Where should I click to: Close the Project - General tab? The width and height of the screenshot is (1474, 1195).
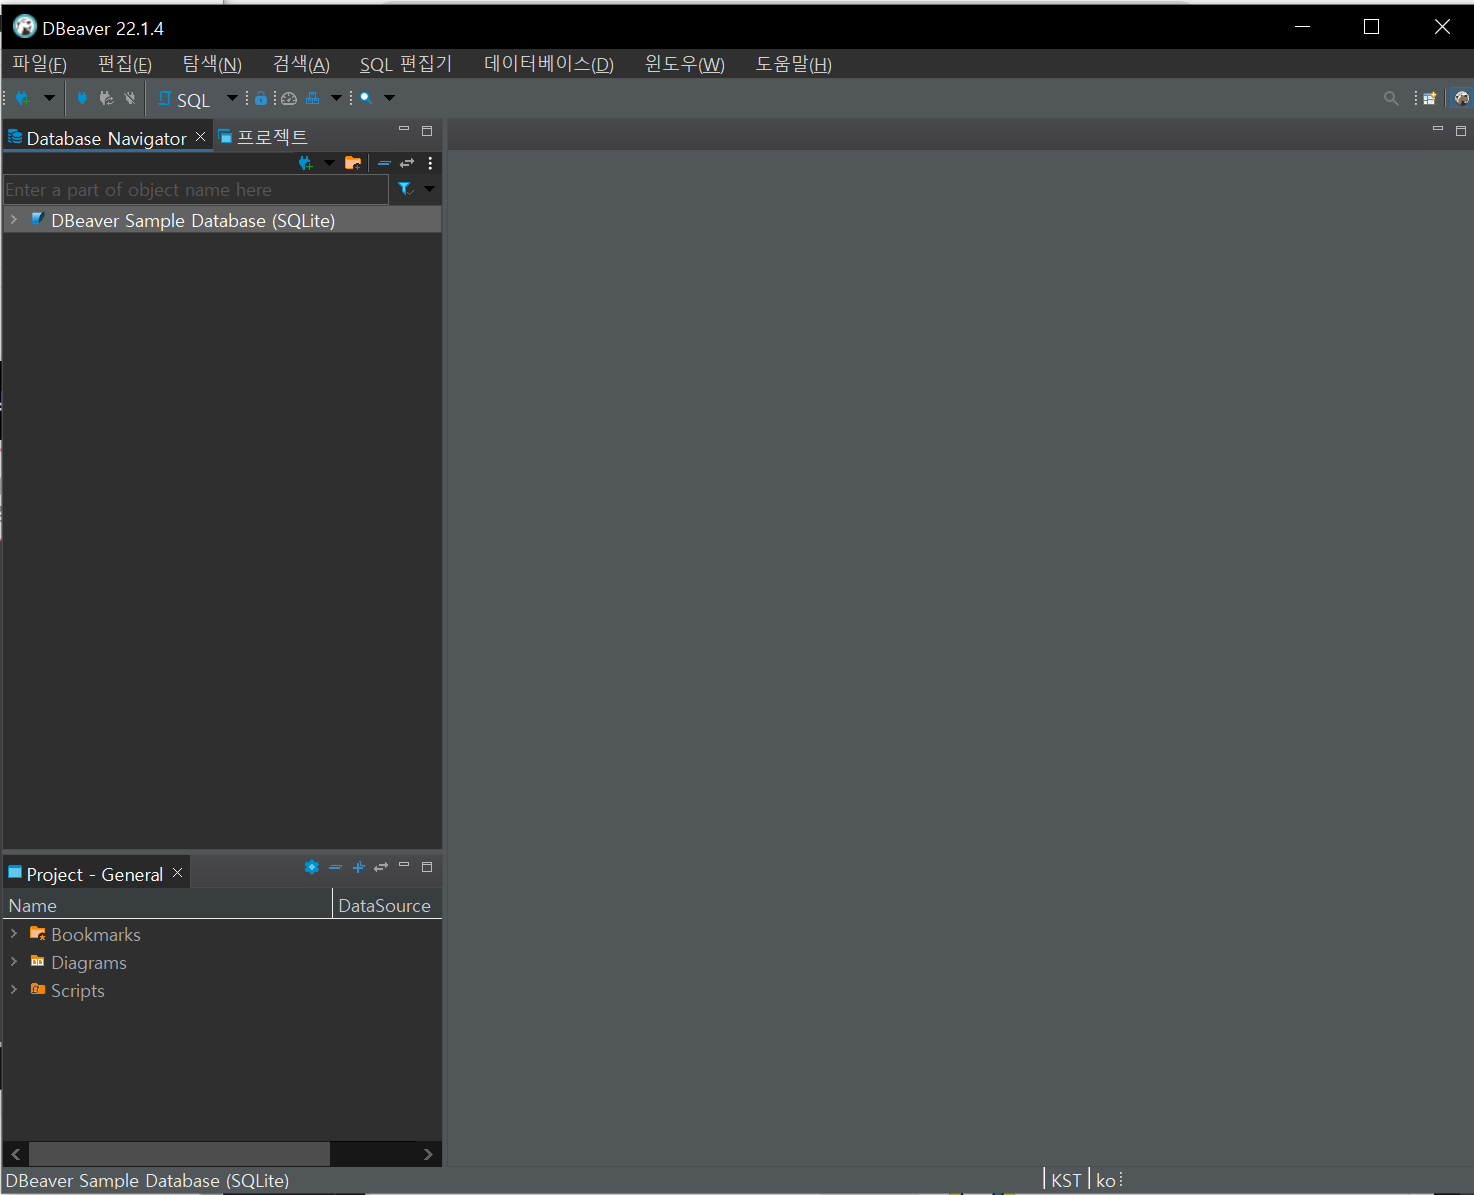point(178,873)
